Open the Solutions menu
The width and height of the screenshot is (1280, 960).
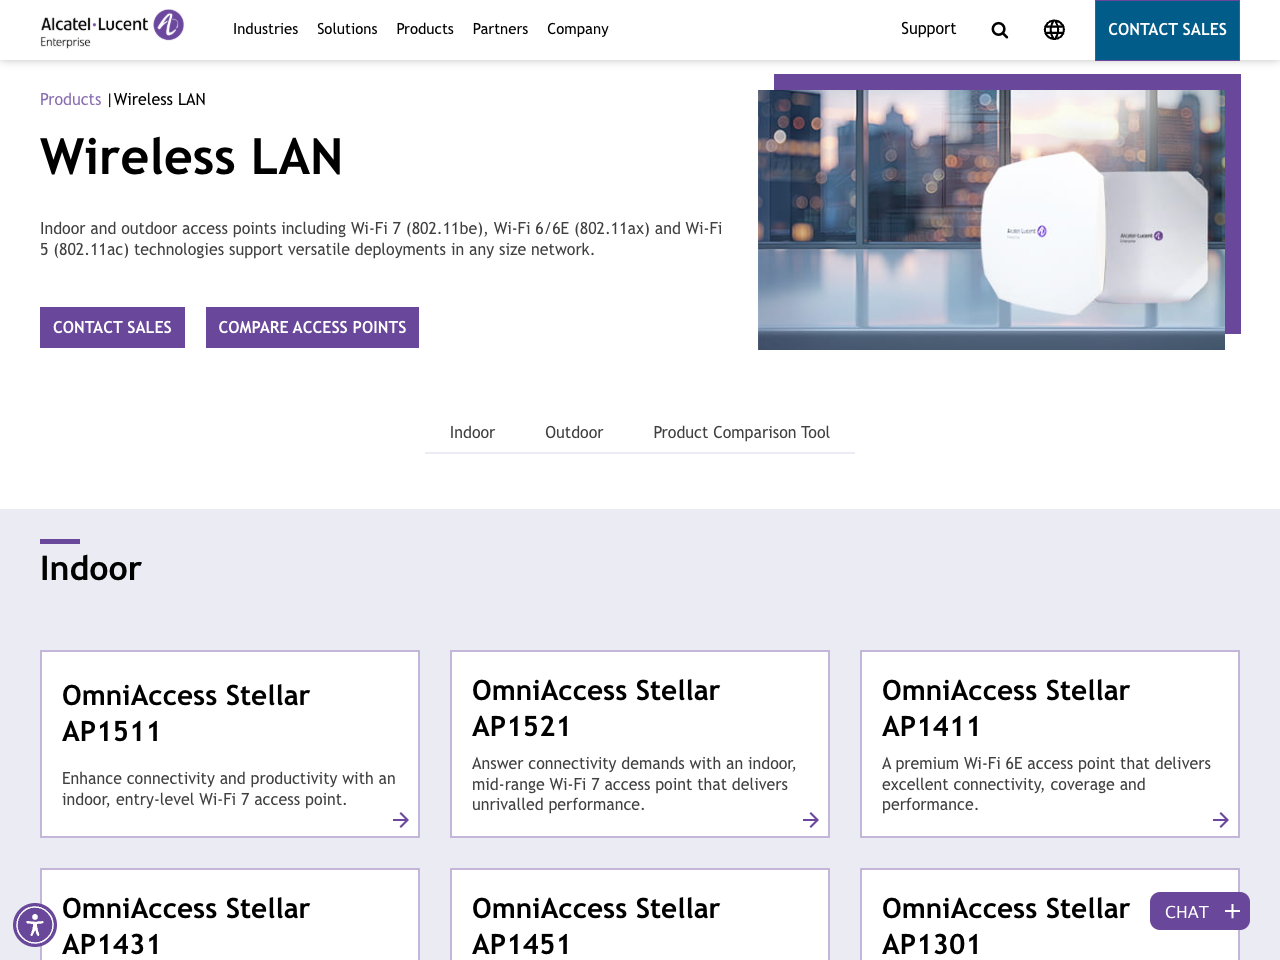[x=347, y=29]
